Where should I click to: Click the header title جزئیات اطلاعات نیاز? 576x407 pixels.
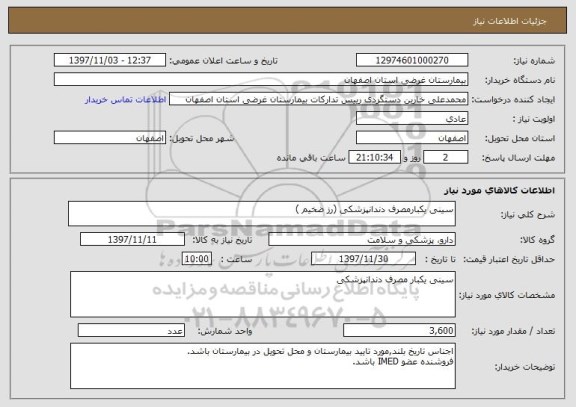click(510, 21)
